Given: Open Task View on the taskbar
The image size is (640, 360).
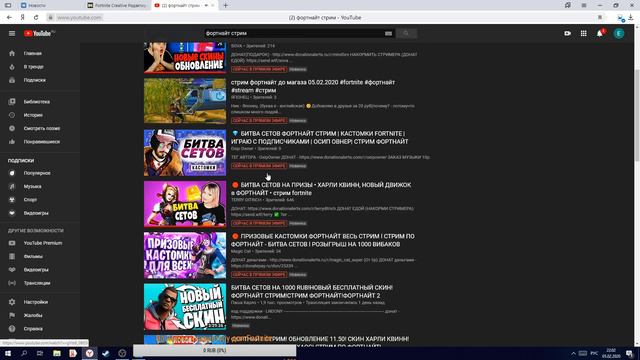Looking at the screenshot, I should (x=40, y=353).
